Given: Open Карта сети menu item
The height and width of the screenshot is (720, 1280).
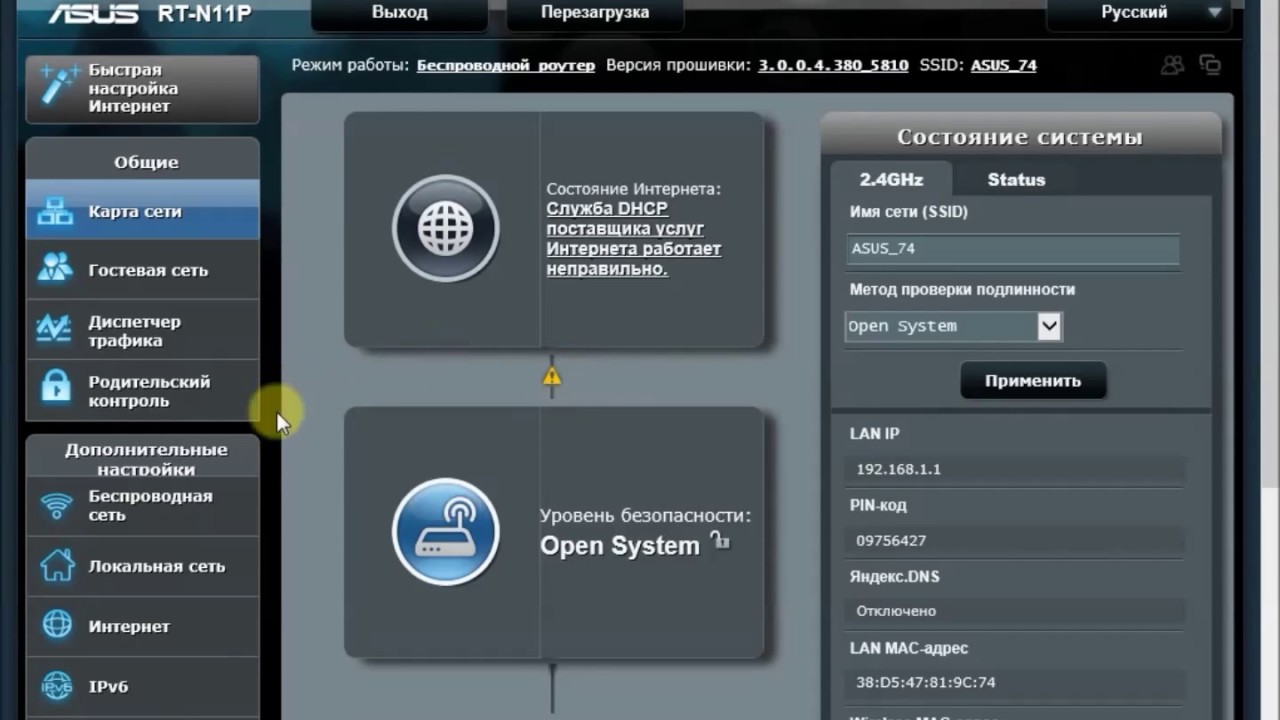Looking at the screenshot, I should pos(142,211).
